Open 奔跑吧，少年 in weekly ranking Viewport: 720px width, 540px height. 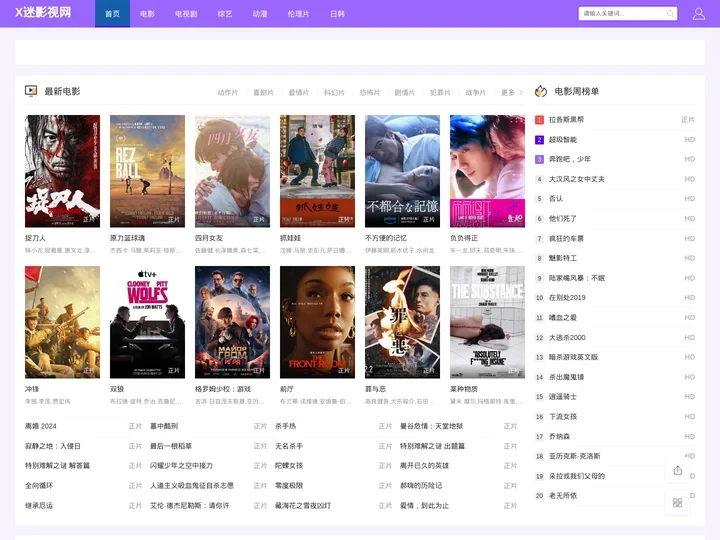pyautogui.click(x=570, y=159)
